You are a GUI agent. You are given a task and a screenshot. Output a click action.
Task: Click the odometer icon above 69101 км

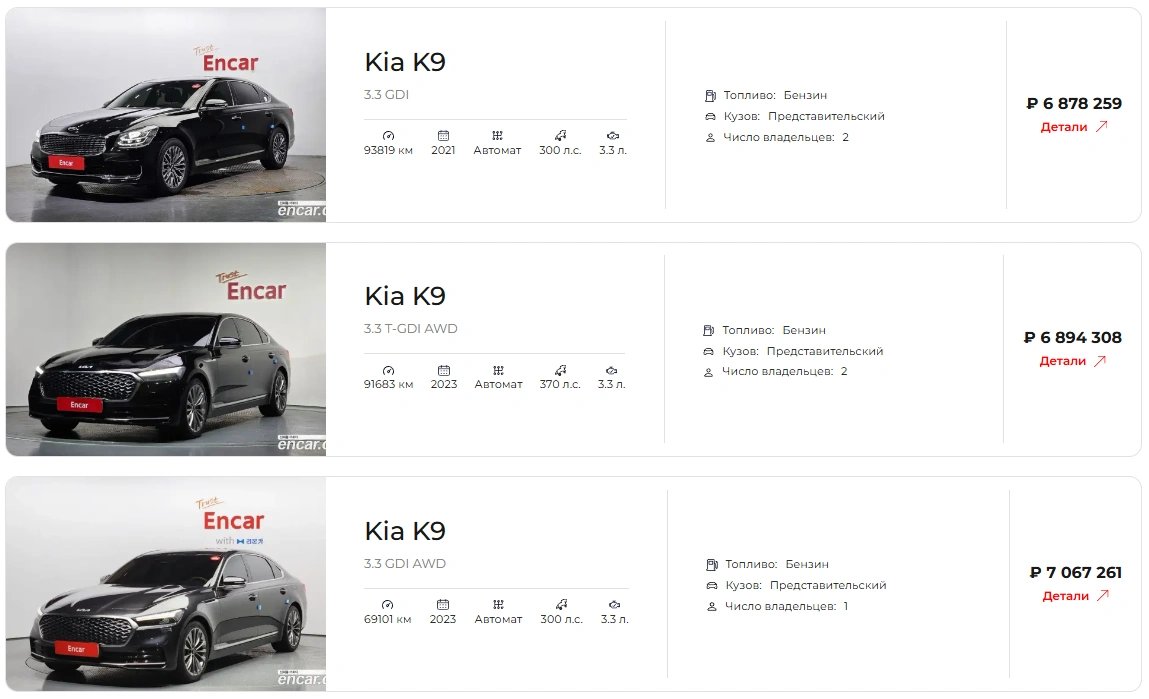[388, 604]
